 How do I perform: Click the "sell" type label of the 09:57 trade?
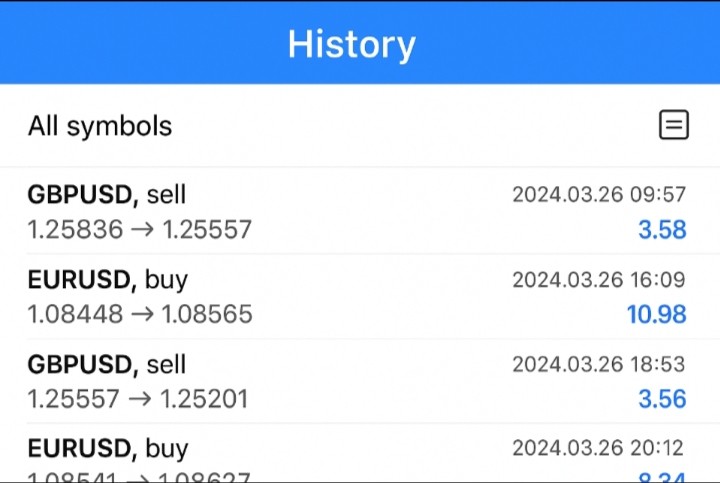166,194
